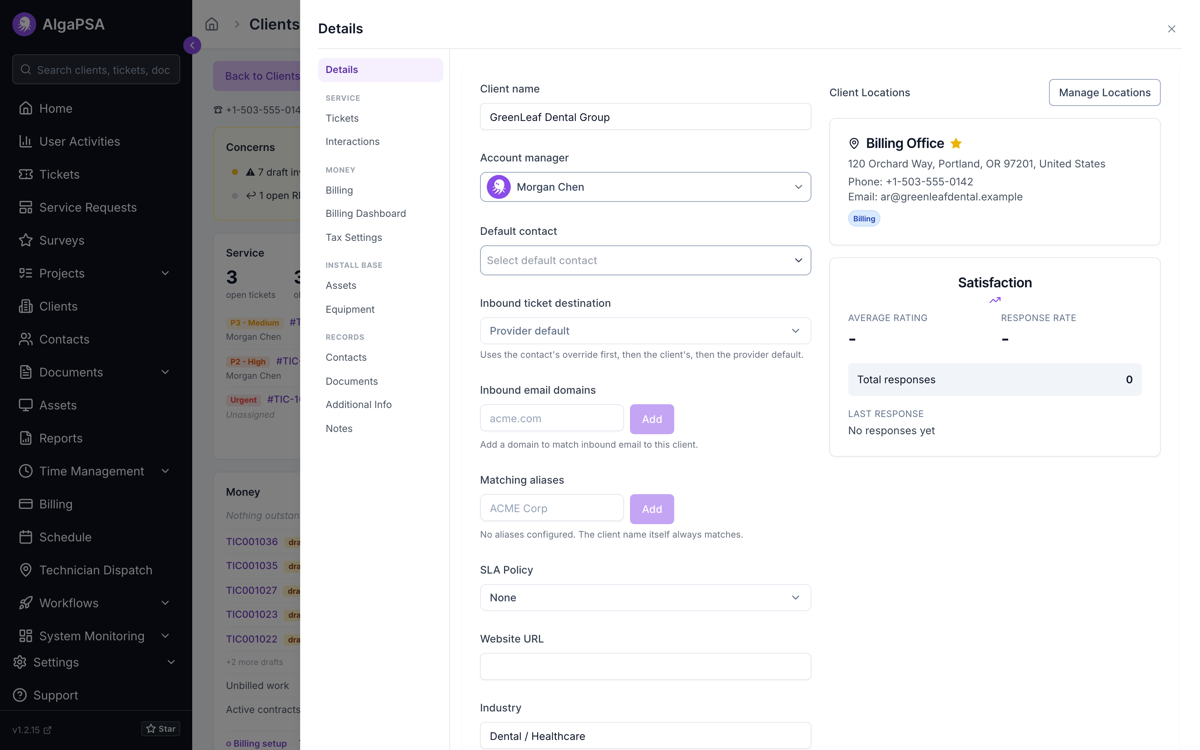Open Additional Info section
1200x750 pixels.
click(358, 405)
